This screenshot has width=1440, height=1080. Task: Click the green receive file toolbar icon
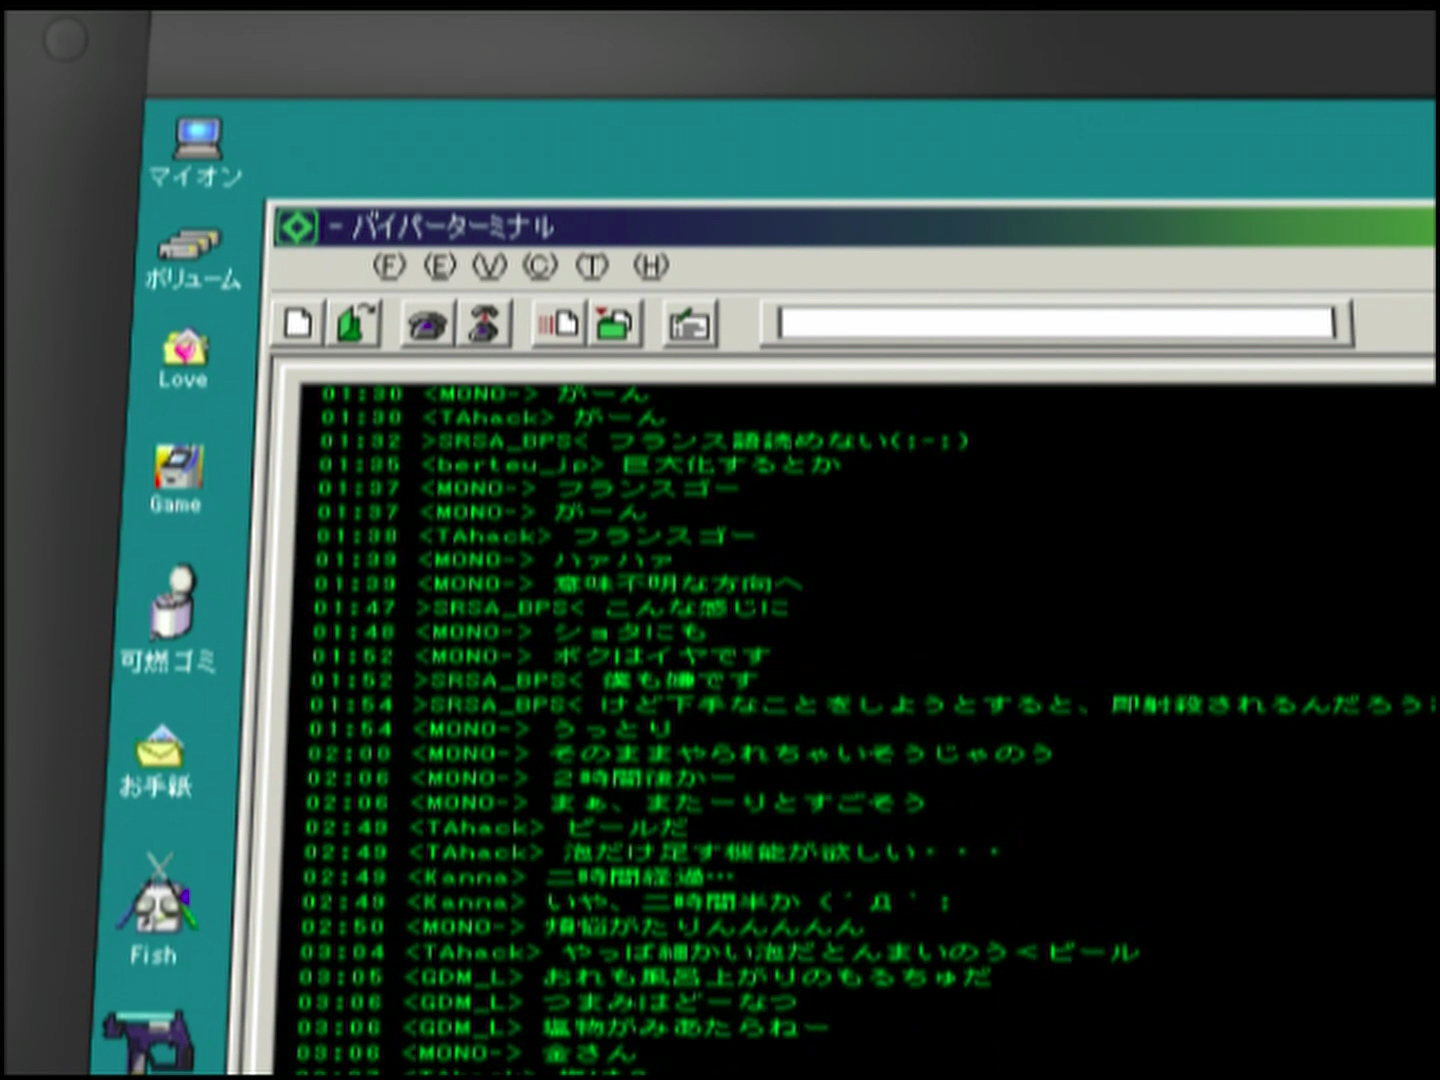click(x=616, y=324)
